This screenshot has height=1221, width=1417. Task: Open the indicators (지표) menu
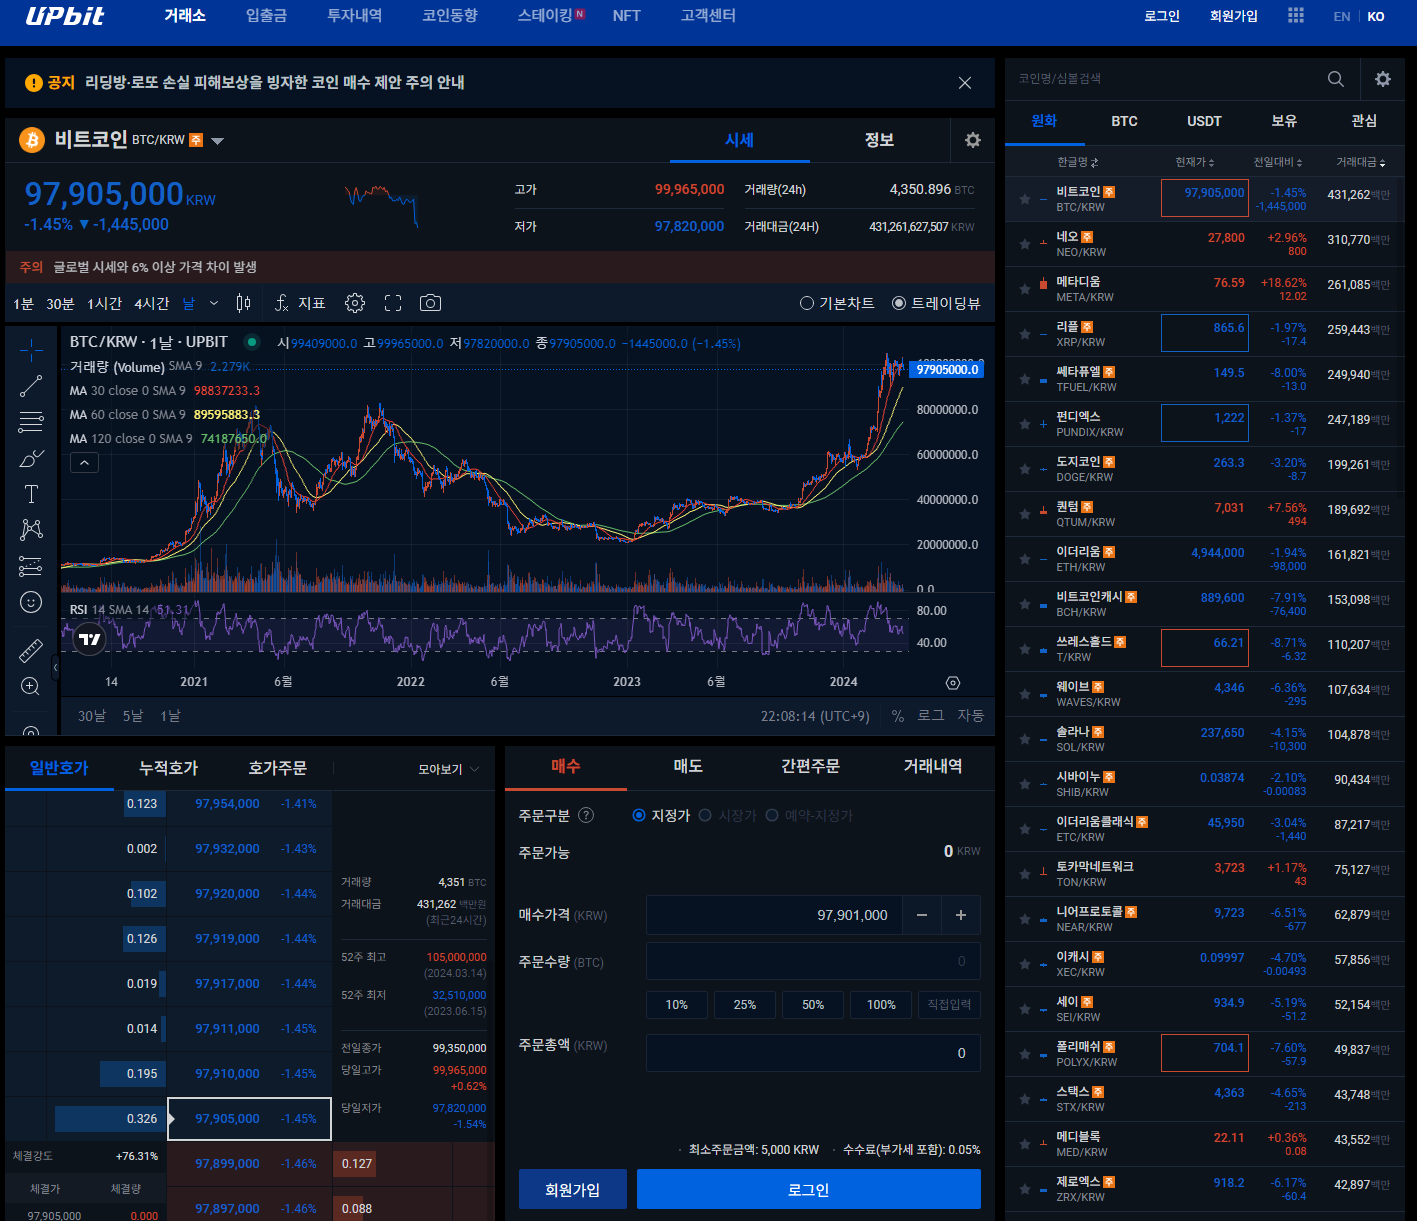pyautogui.click(x=300, y=303)
